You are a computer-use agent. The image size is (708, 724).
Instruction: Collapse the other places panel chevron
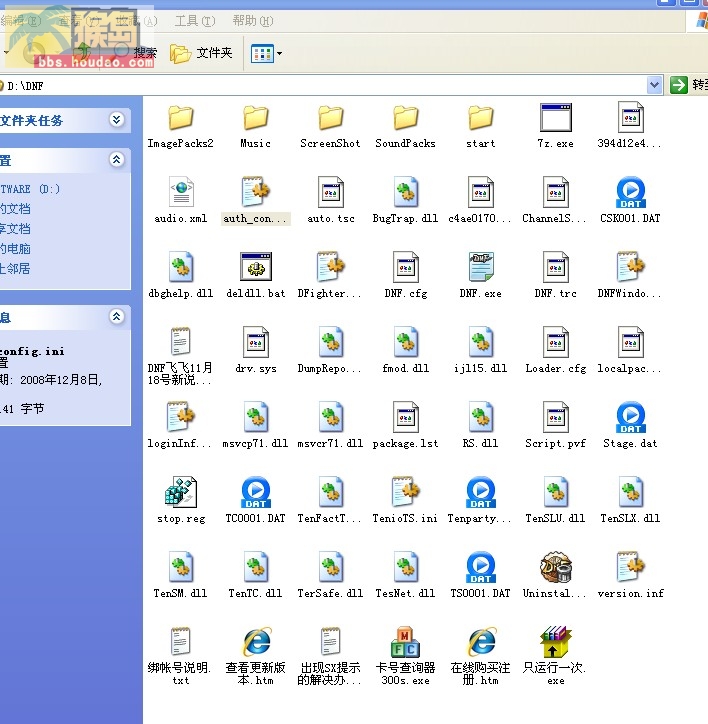click(x=116, y=160)
